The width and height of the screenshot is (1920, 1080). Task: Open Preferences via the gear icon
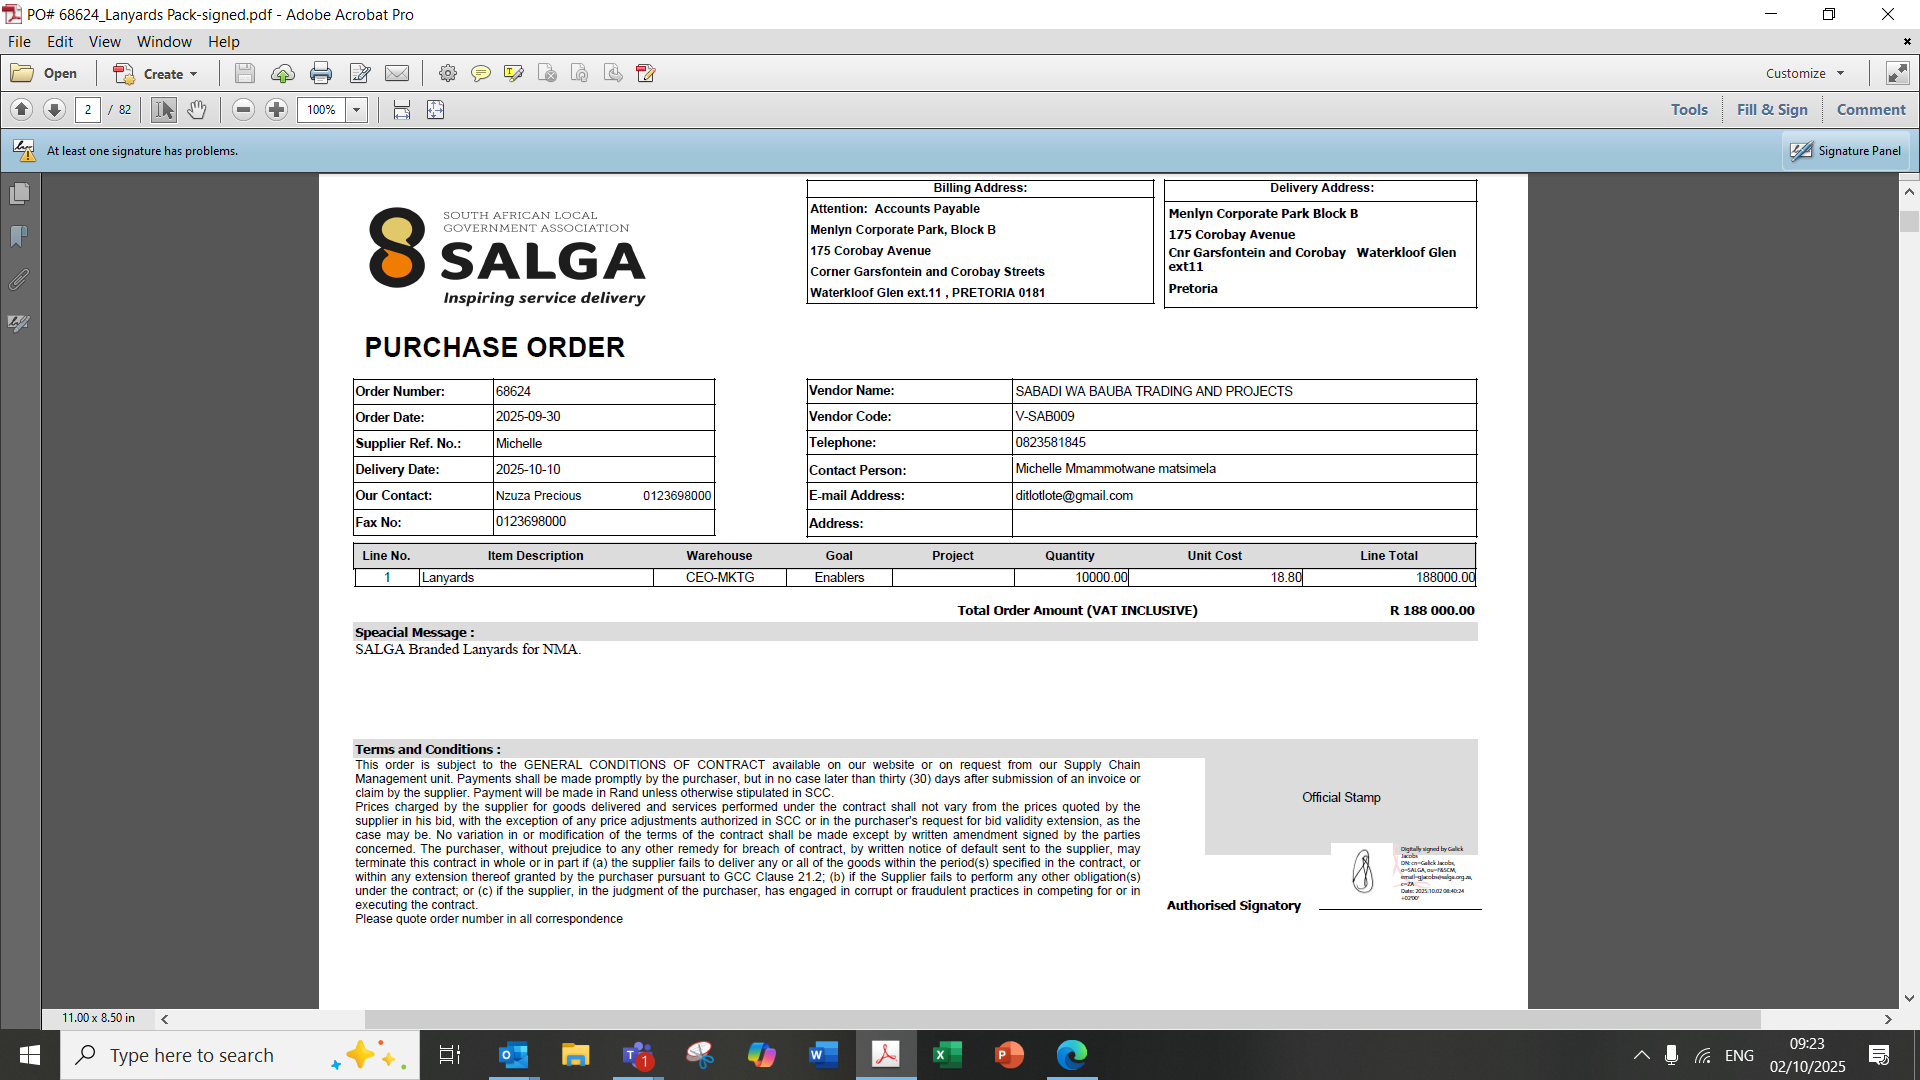448,73
